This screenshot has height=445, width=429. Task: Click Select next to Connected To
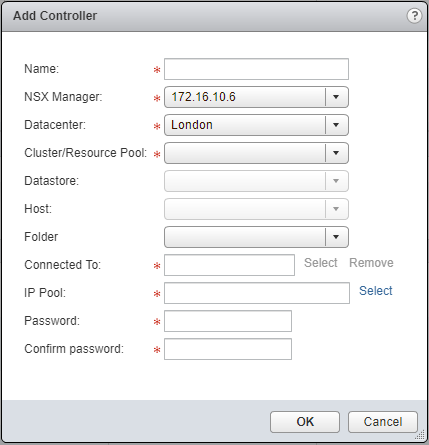coord(321,263)
